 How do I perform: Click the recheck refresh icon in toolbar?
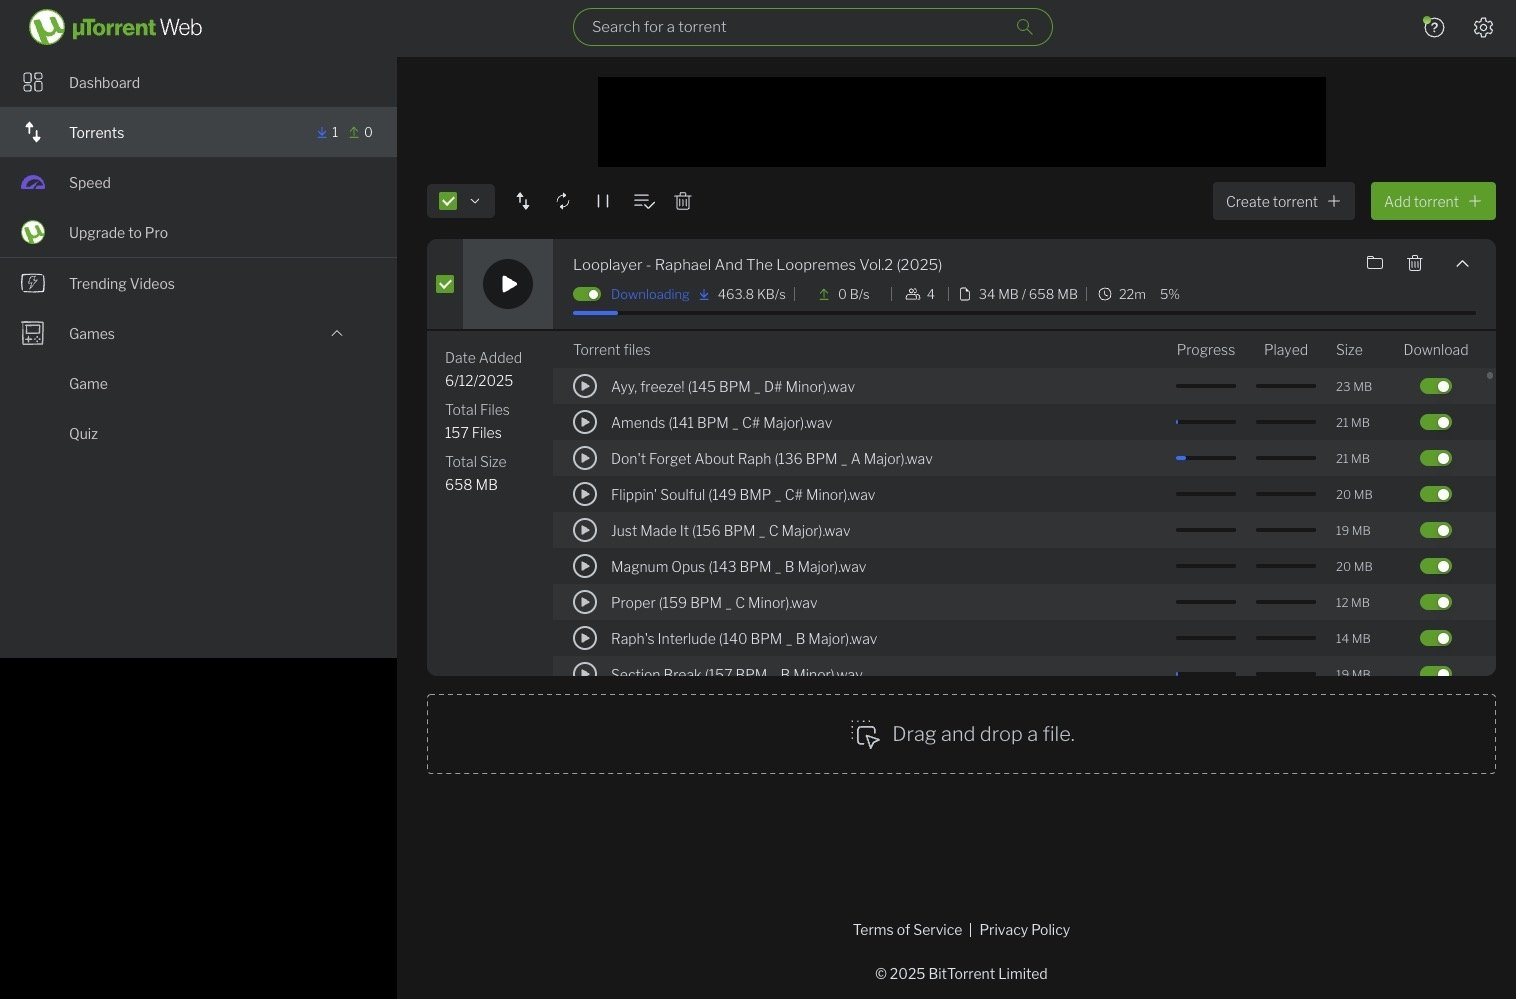click(x=563, y=201)
